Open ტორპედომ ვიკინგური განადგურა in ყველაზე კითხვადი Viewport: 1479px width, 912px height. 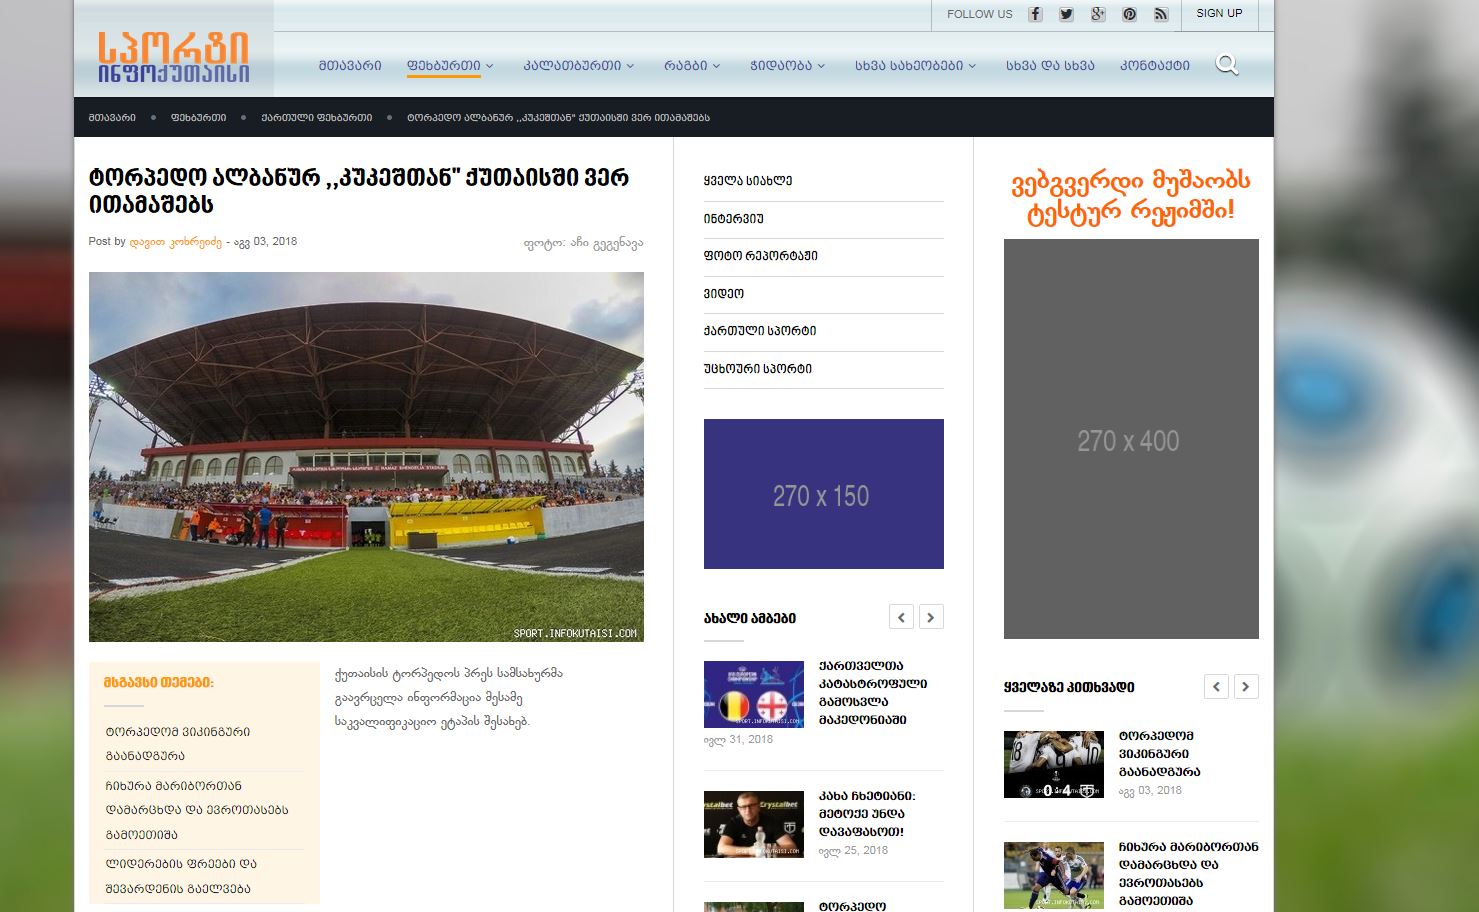click(x=1160, y=754)
